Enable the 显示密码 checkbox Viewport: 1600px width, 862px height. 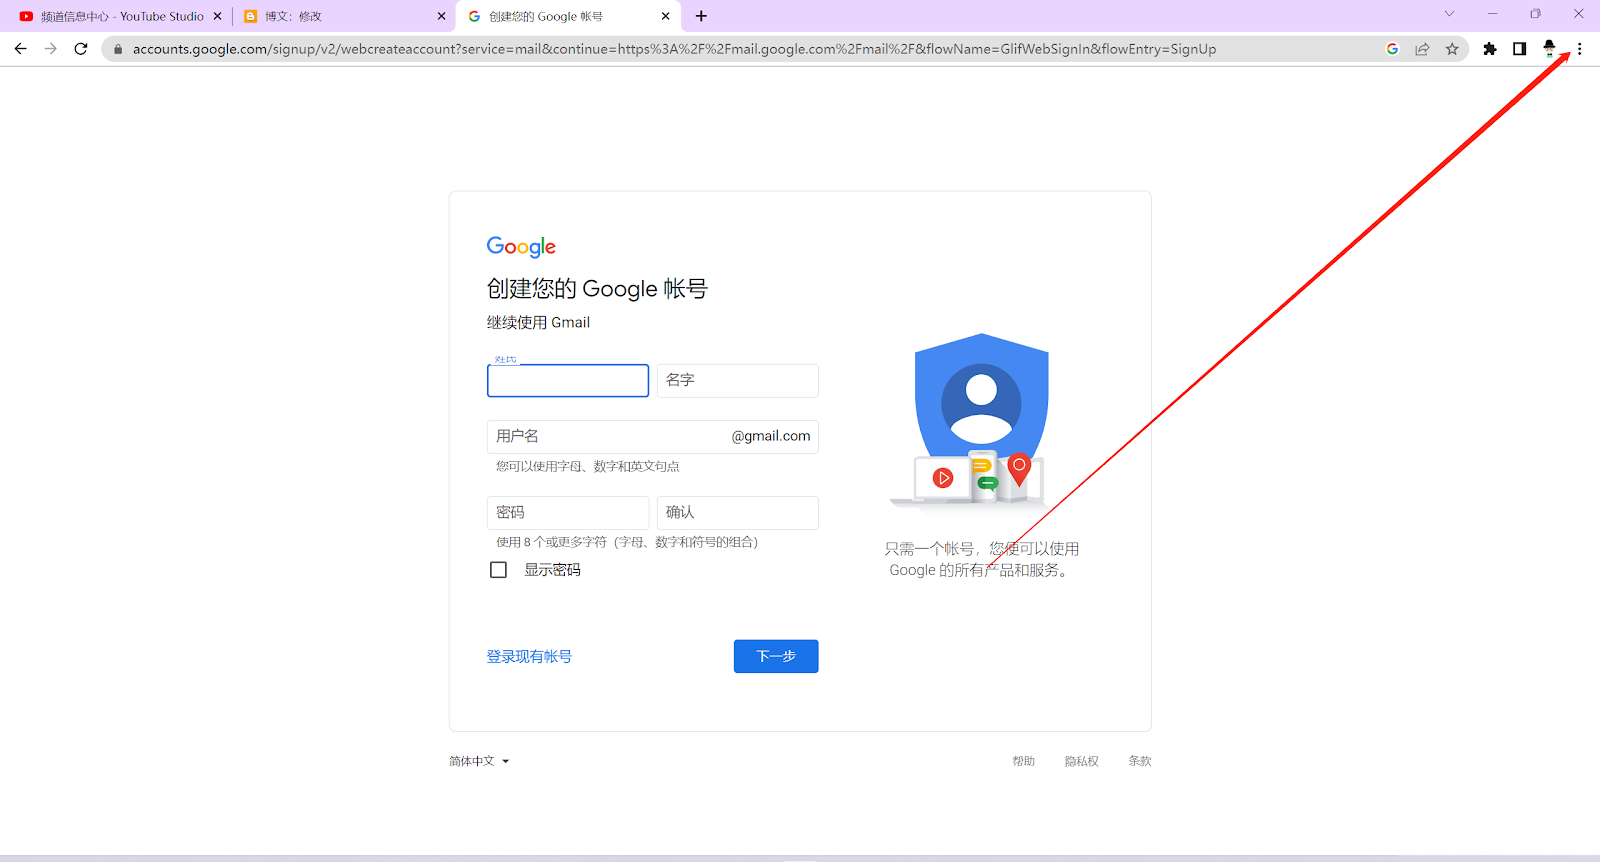point(498,570)
